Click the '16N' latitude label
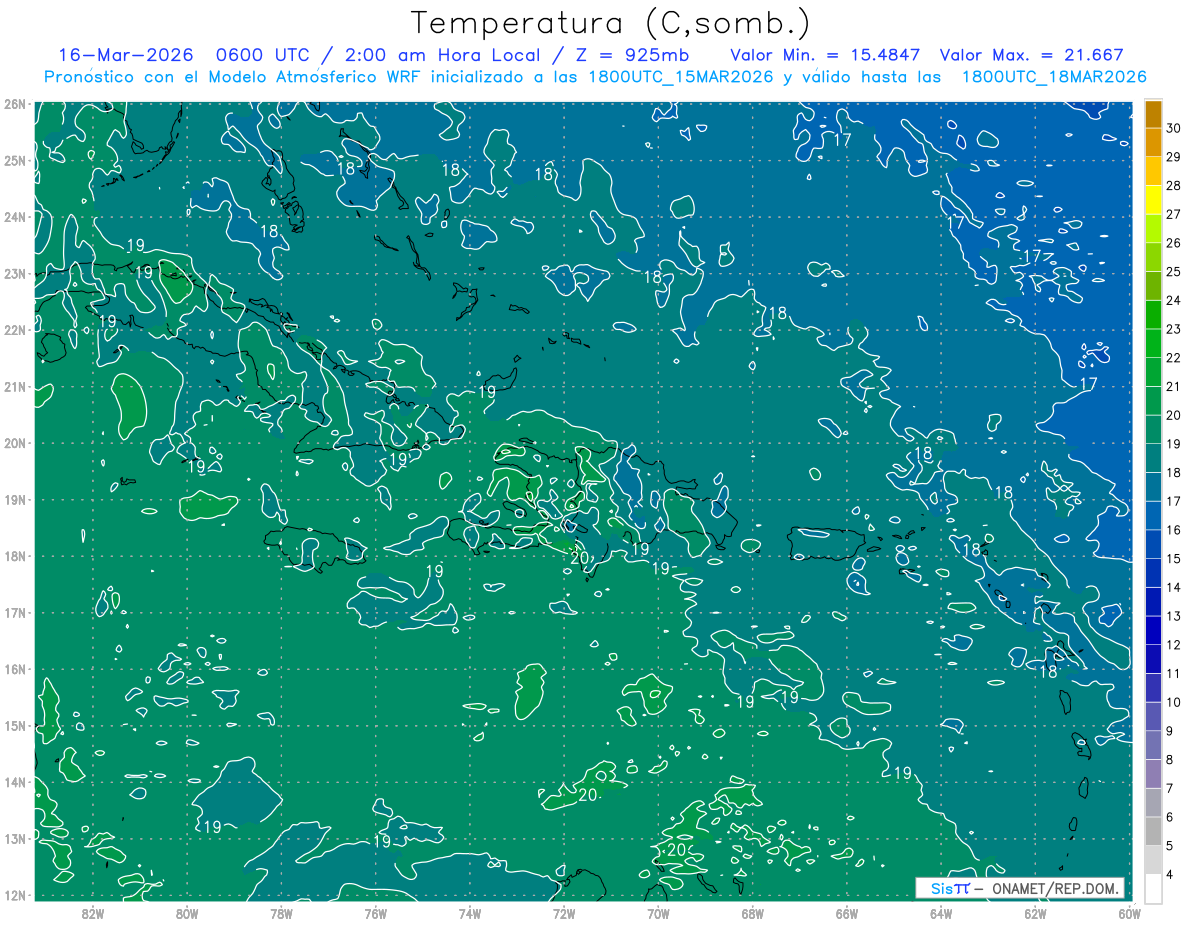The image size is (1200, 927). coord(15,669)
